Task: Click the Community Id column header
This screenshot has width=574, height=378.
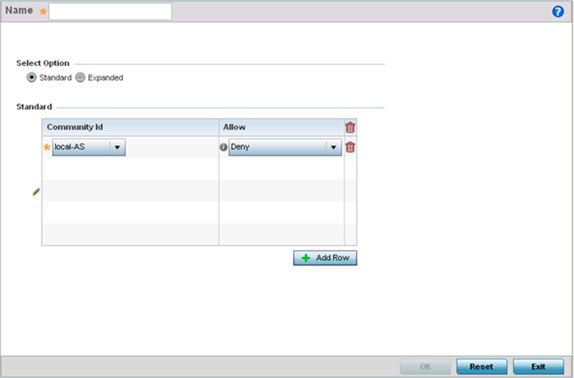Action: 131,127
